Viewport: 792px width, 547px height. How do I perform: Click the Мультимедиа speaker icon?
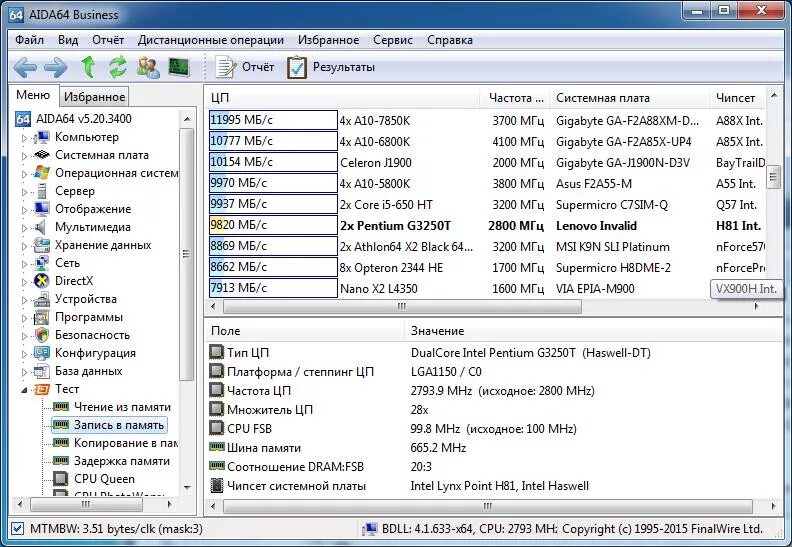[40, 227]
